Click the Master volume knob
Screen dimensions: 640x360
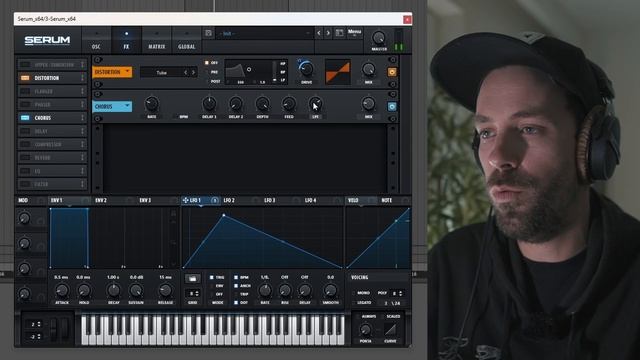click(x=379, y=38)
